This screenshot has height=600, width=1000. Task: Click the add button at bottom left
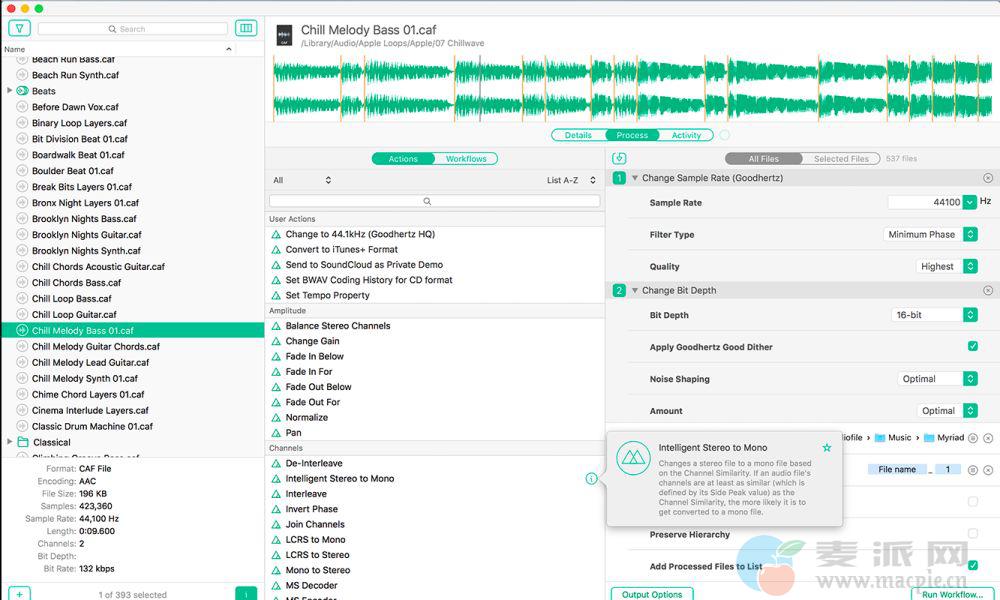[x=19, y=594]
